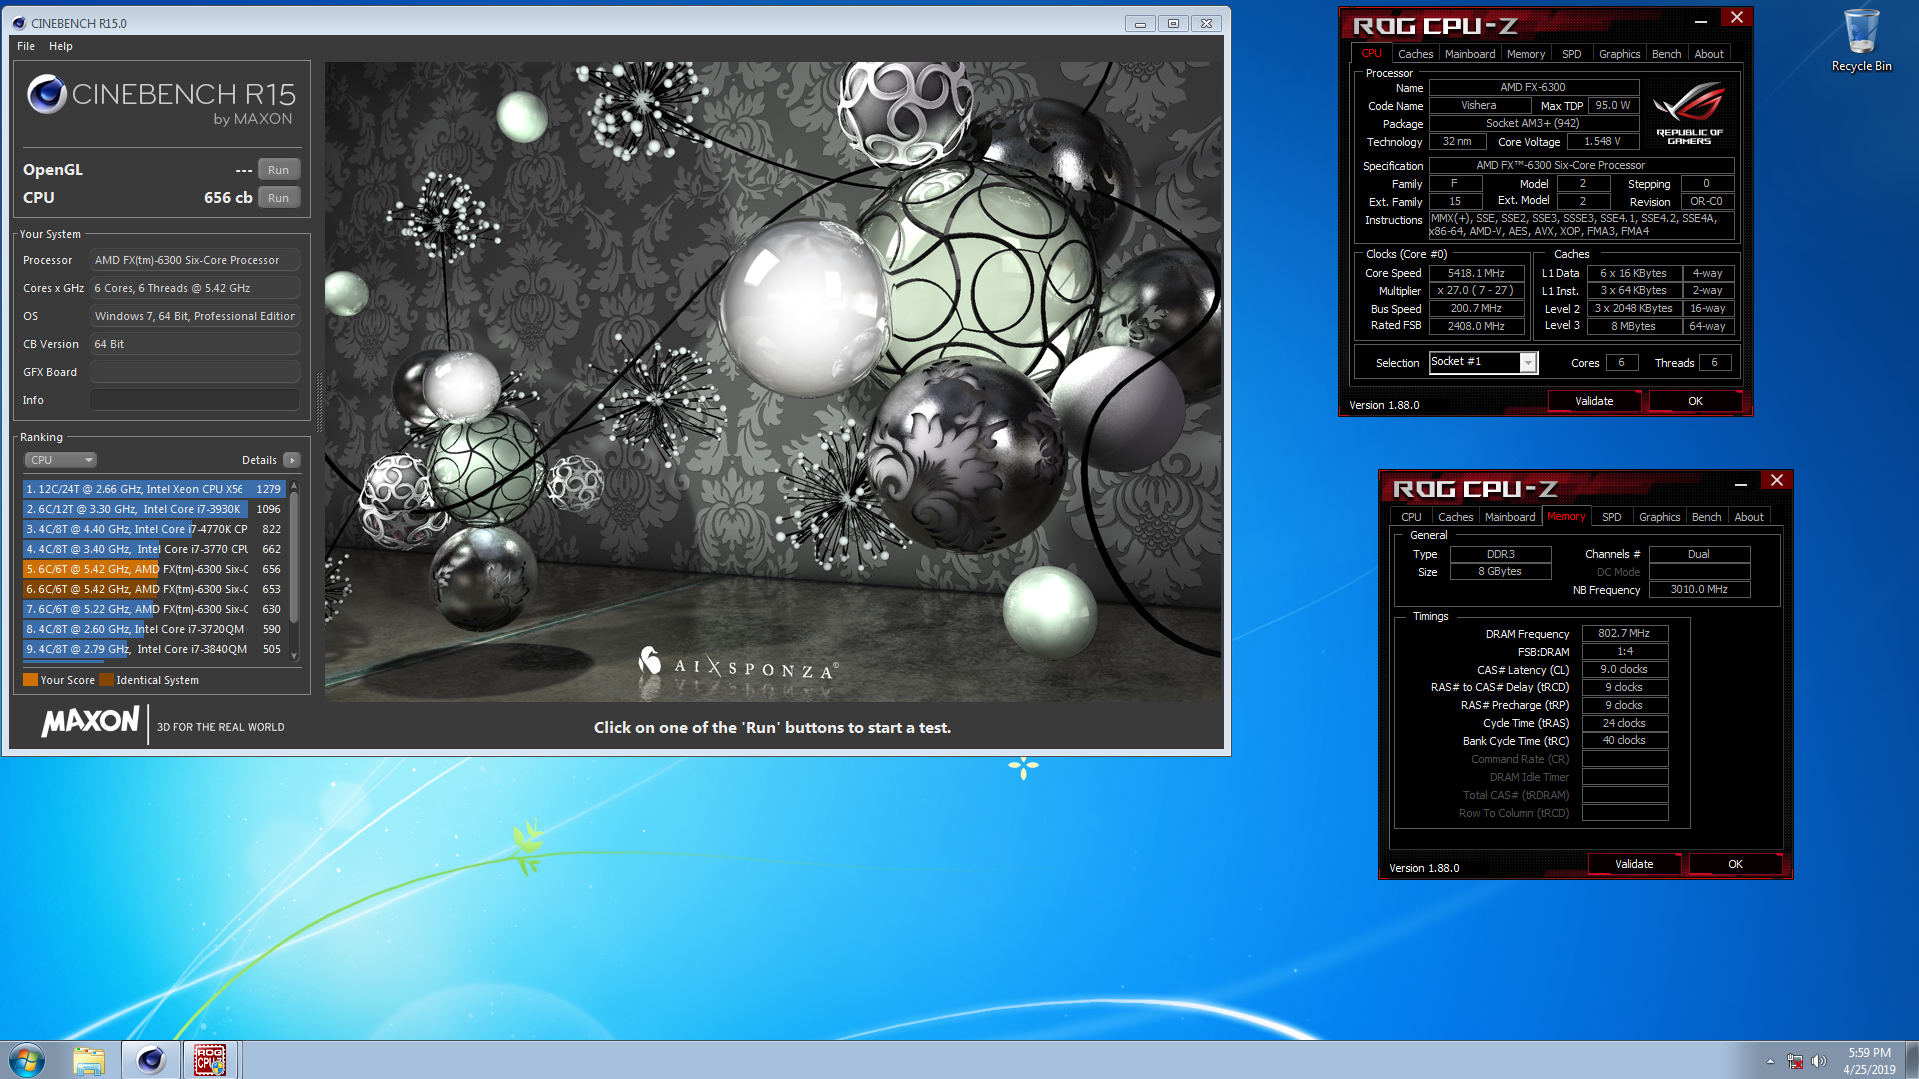Open the CPU ranking type dropdown
The width and height of the screenshot is (1919, 1079).
coord(60,460)
